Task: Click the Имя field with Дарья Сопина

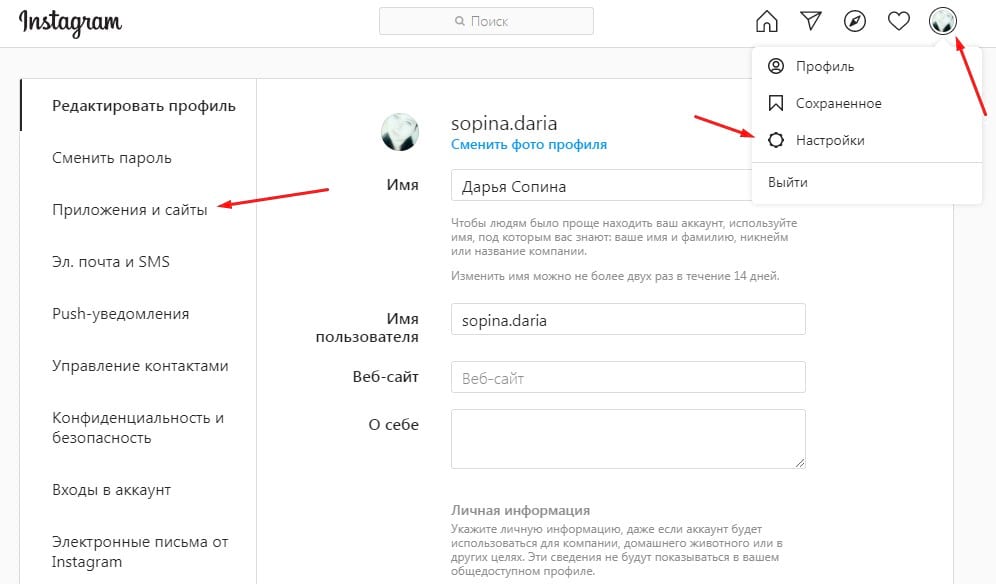Action: pyautogui.click(x=602, y=186)
